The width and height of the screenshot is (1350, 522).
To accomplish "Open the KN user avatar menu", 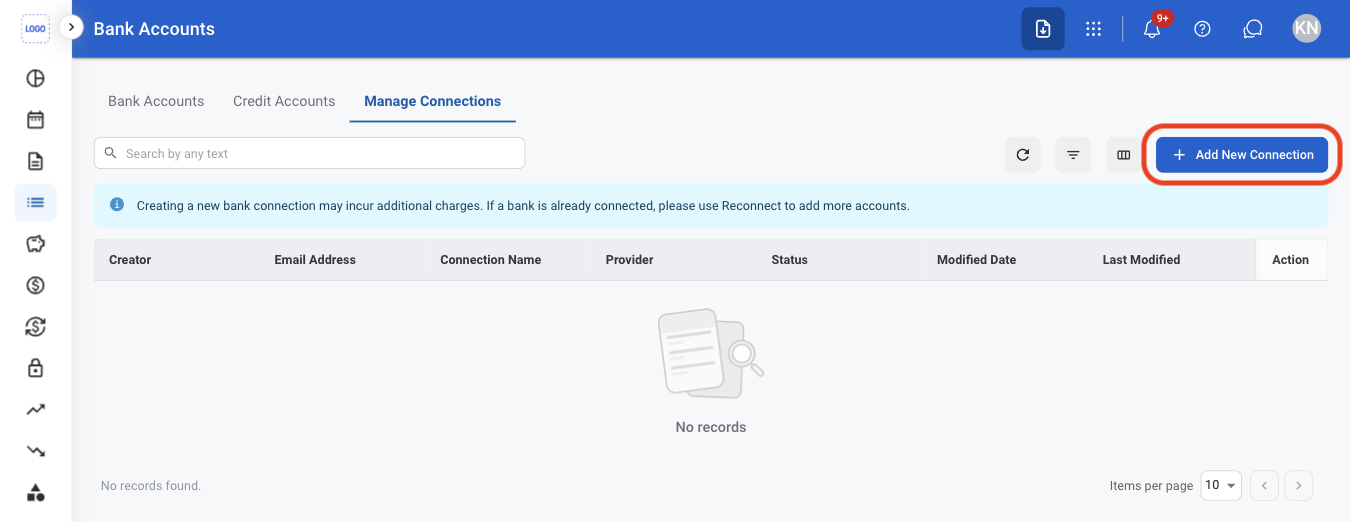I will [1306, 28].
